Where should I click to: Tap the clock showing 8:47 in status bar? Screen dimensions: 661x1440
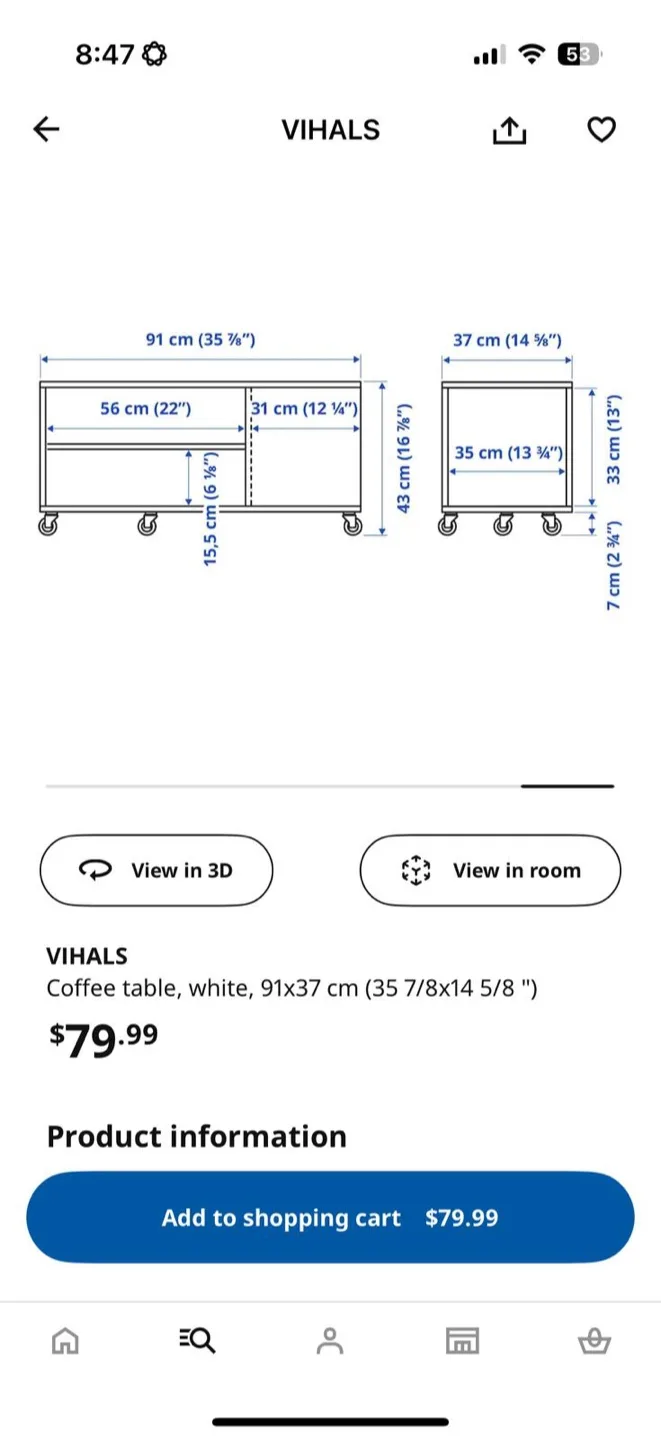click(104, 55)
